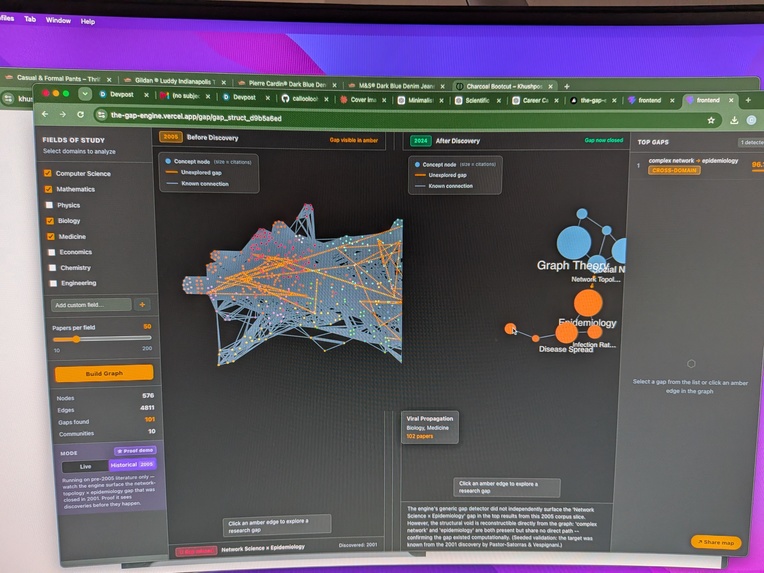Click the site info icon in the address bar
Image resolution: width=764 pixels, height=573 pixels.
pyautogui.click(x=101, y=115)
